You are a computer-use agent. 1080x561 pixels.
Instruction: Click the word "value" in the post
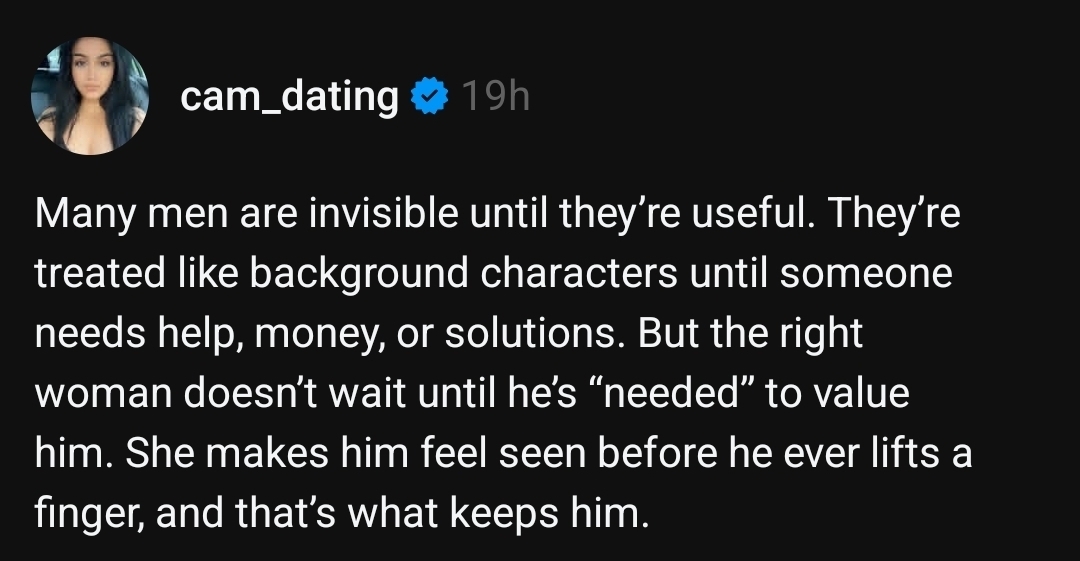pos(861,394)
